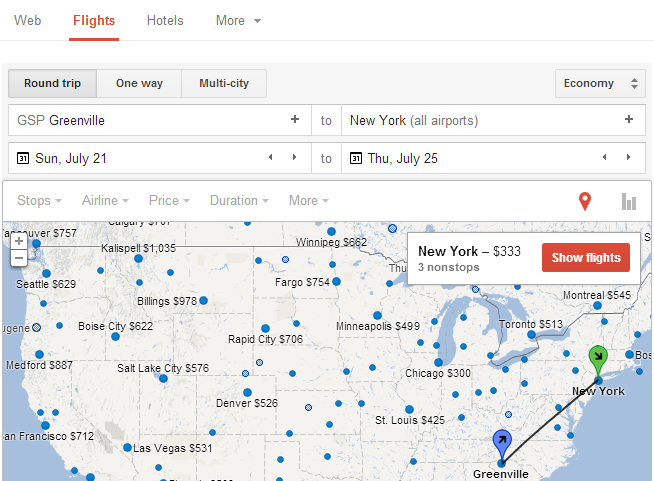Select the Round trip option

point(52,84)
